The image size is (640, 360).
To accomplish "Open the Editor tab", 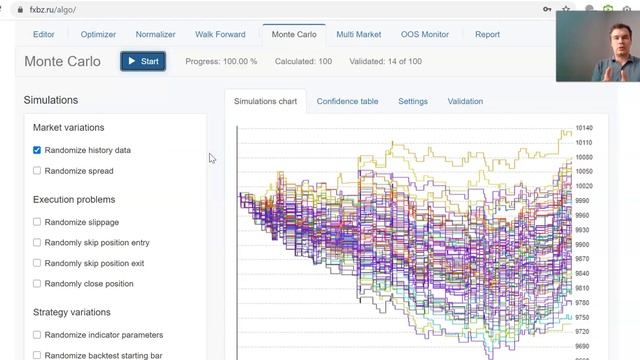I will [44, 34].
